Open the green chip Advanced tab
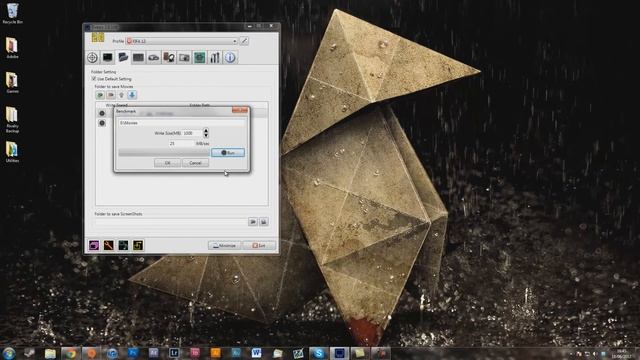Screen dimensions: 640x360 (x=199, y=58)
